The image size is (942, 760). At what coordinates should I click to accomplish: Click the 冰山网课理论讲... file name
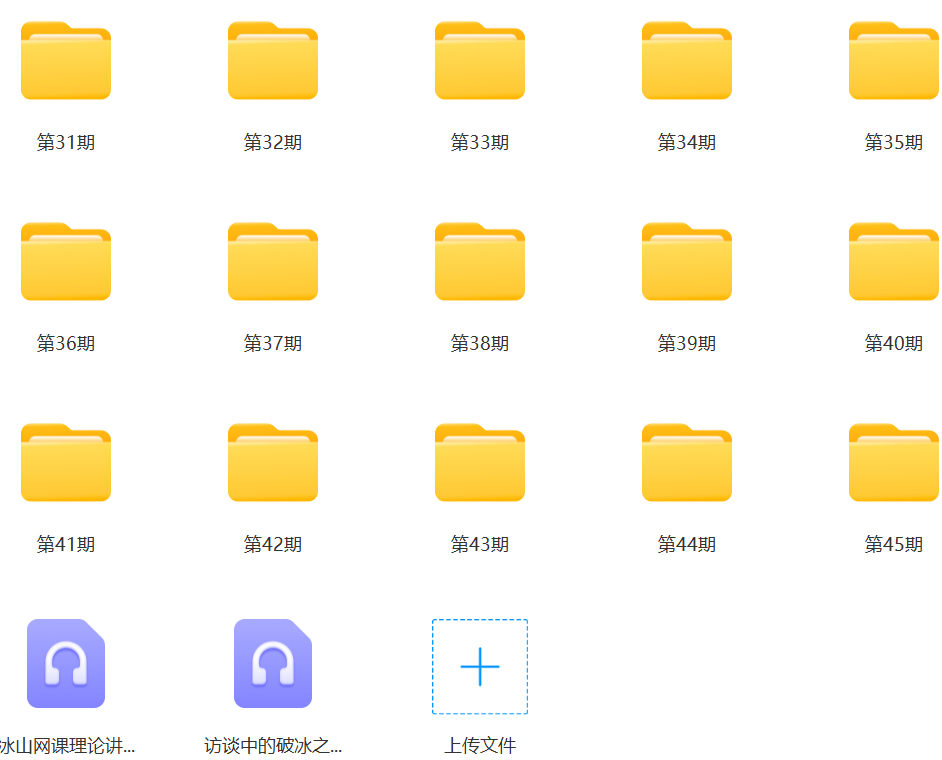point(67,746)
